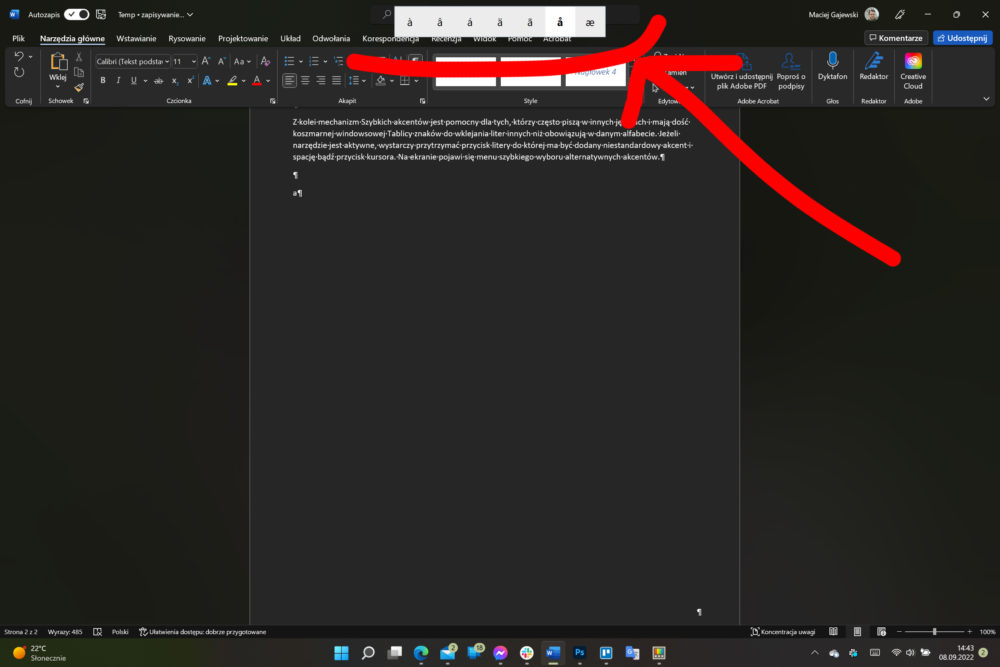Click the Windows Start button
Viewport: 1000px width, 667px height.
pos(341,652)
